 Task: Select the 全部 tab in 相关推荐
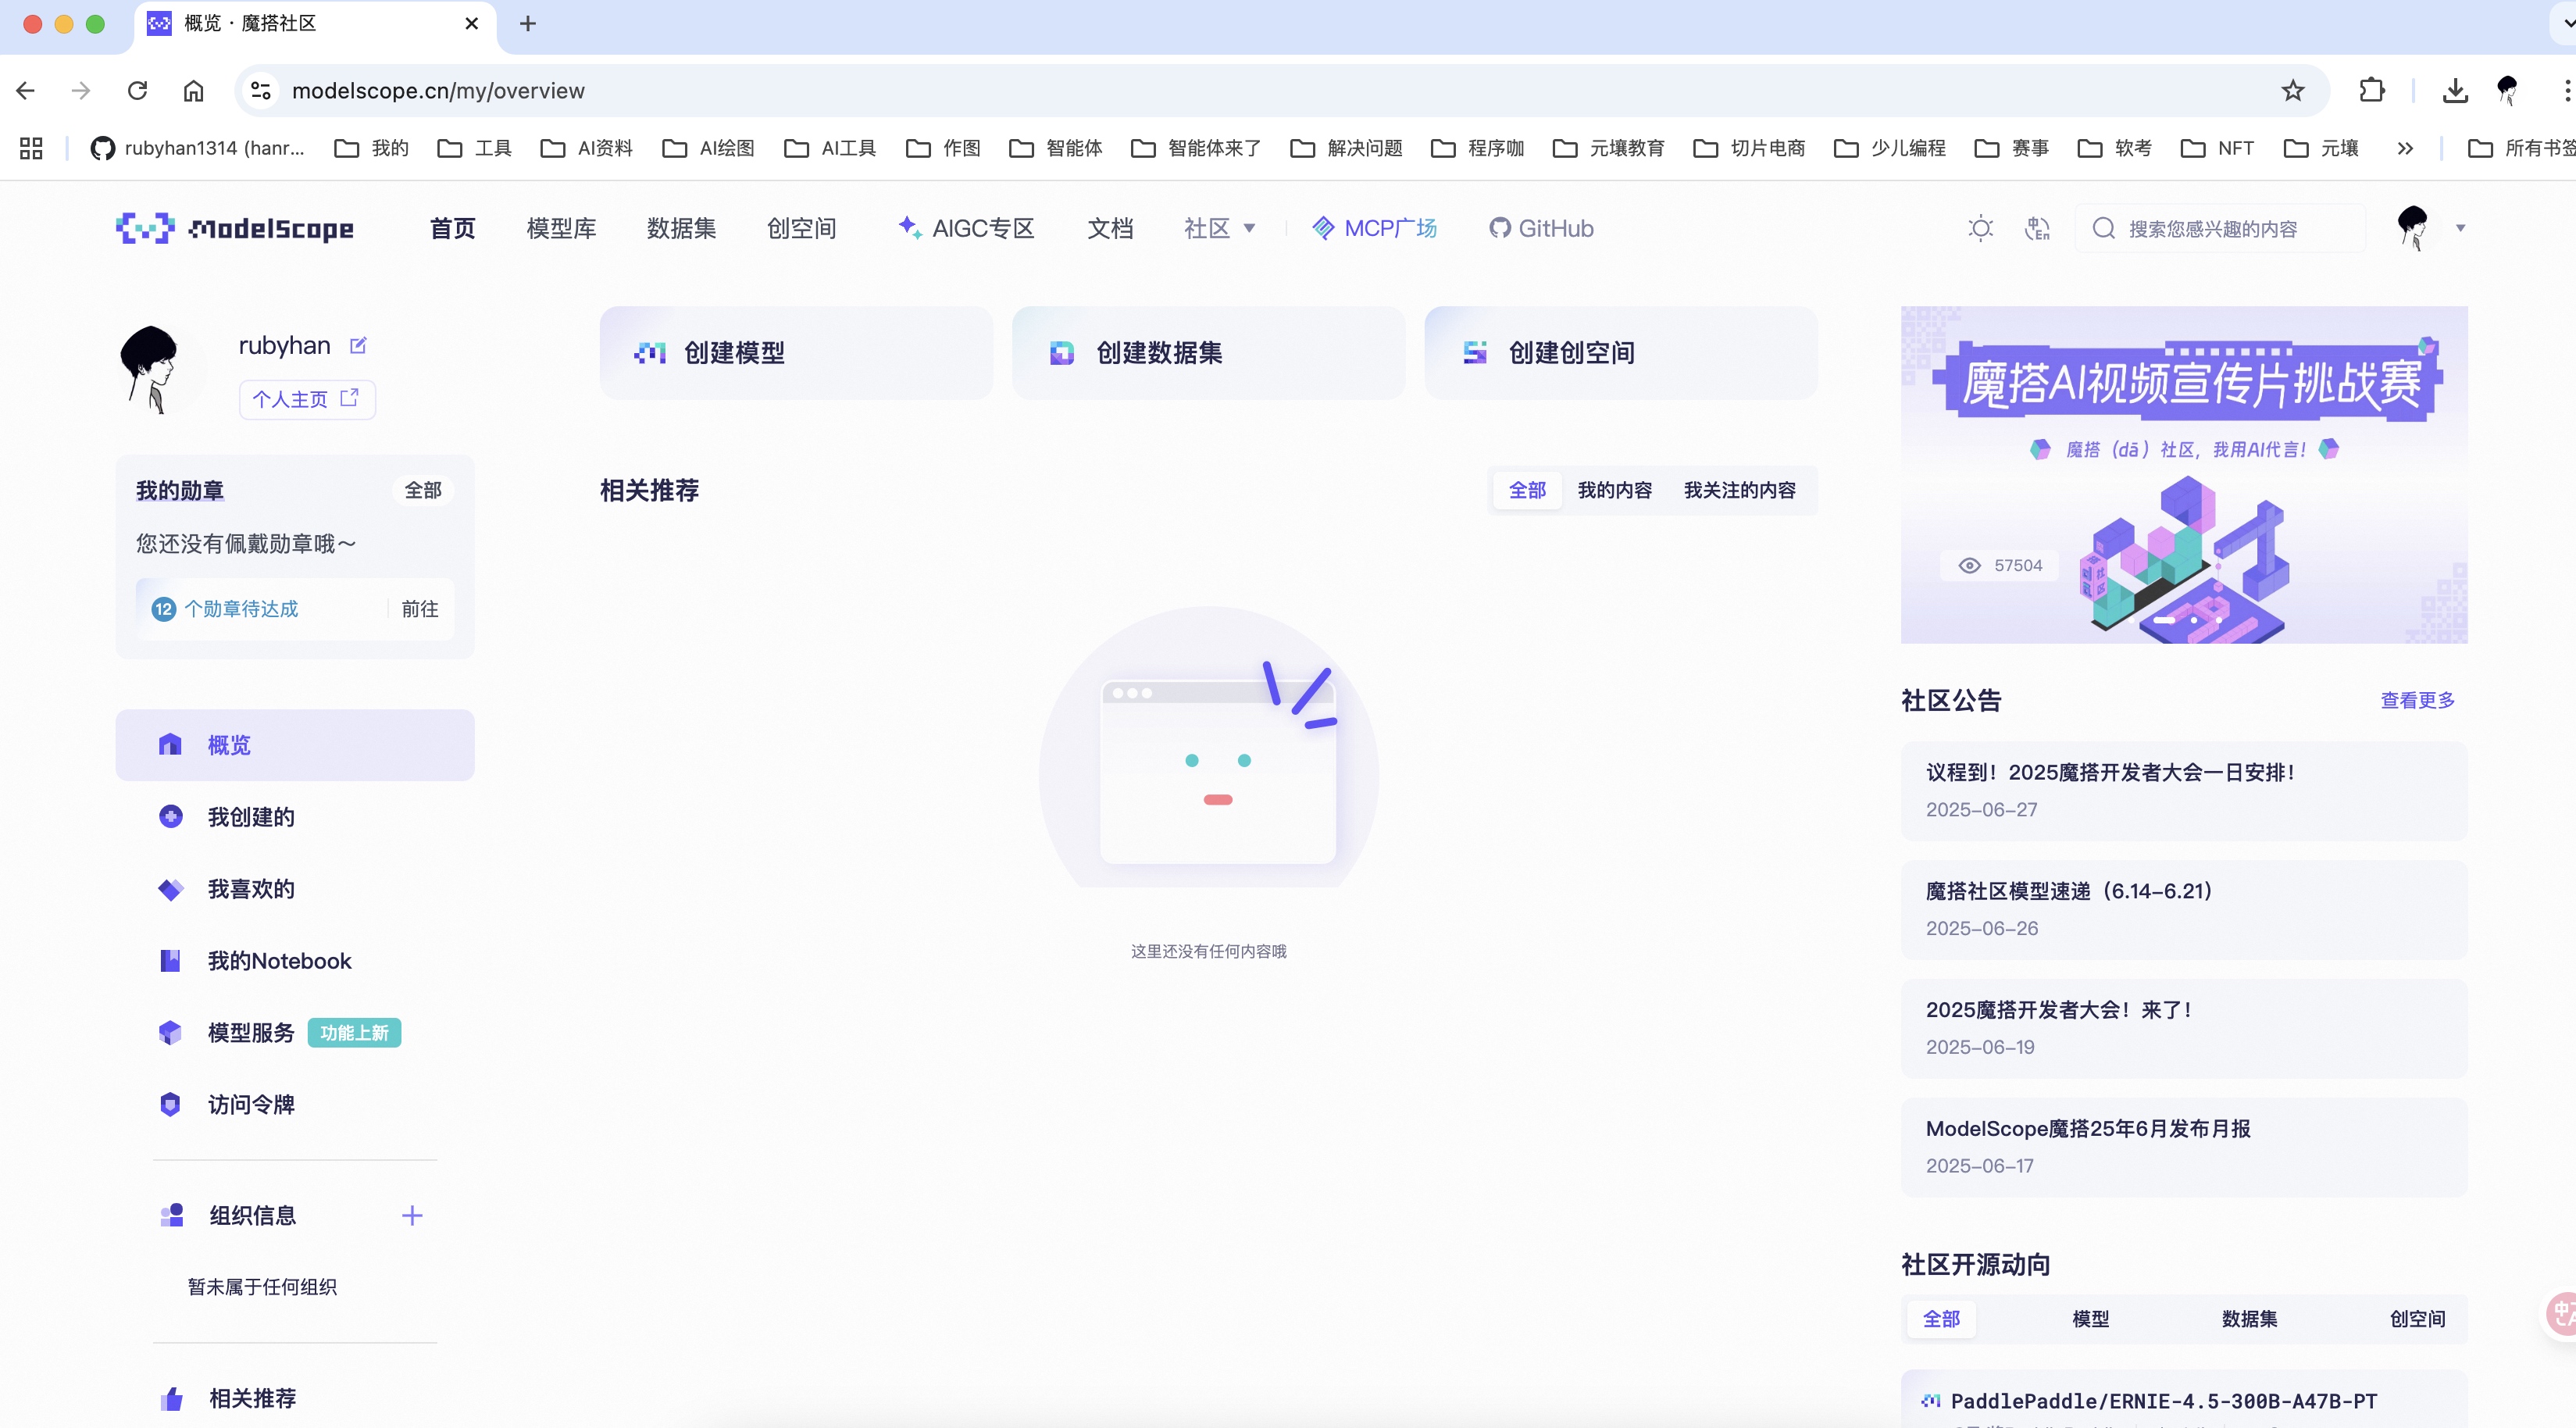1527,490
